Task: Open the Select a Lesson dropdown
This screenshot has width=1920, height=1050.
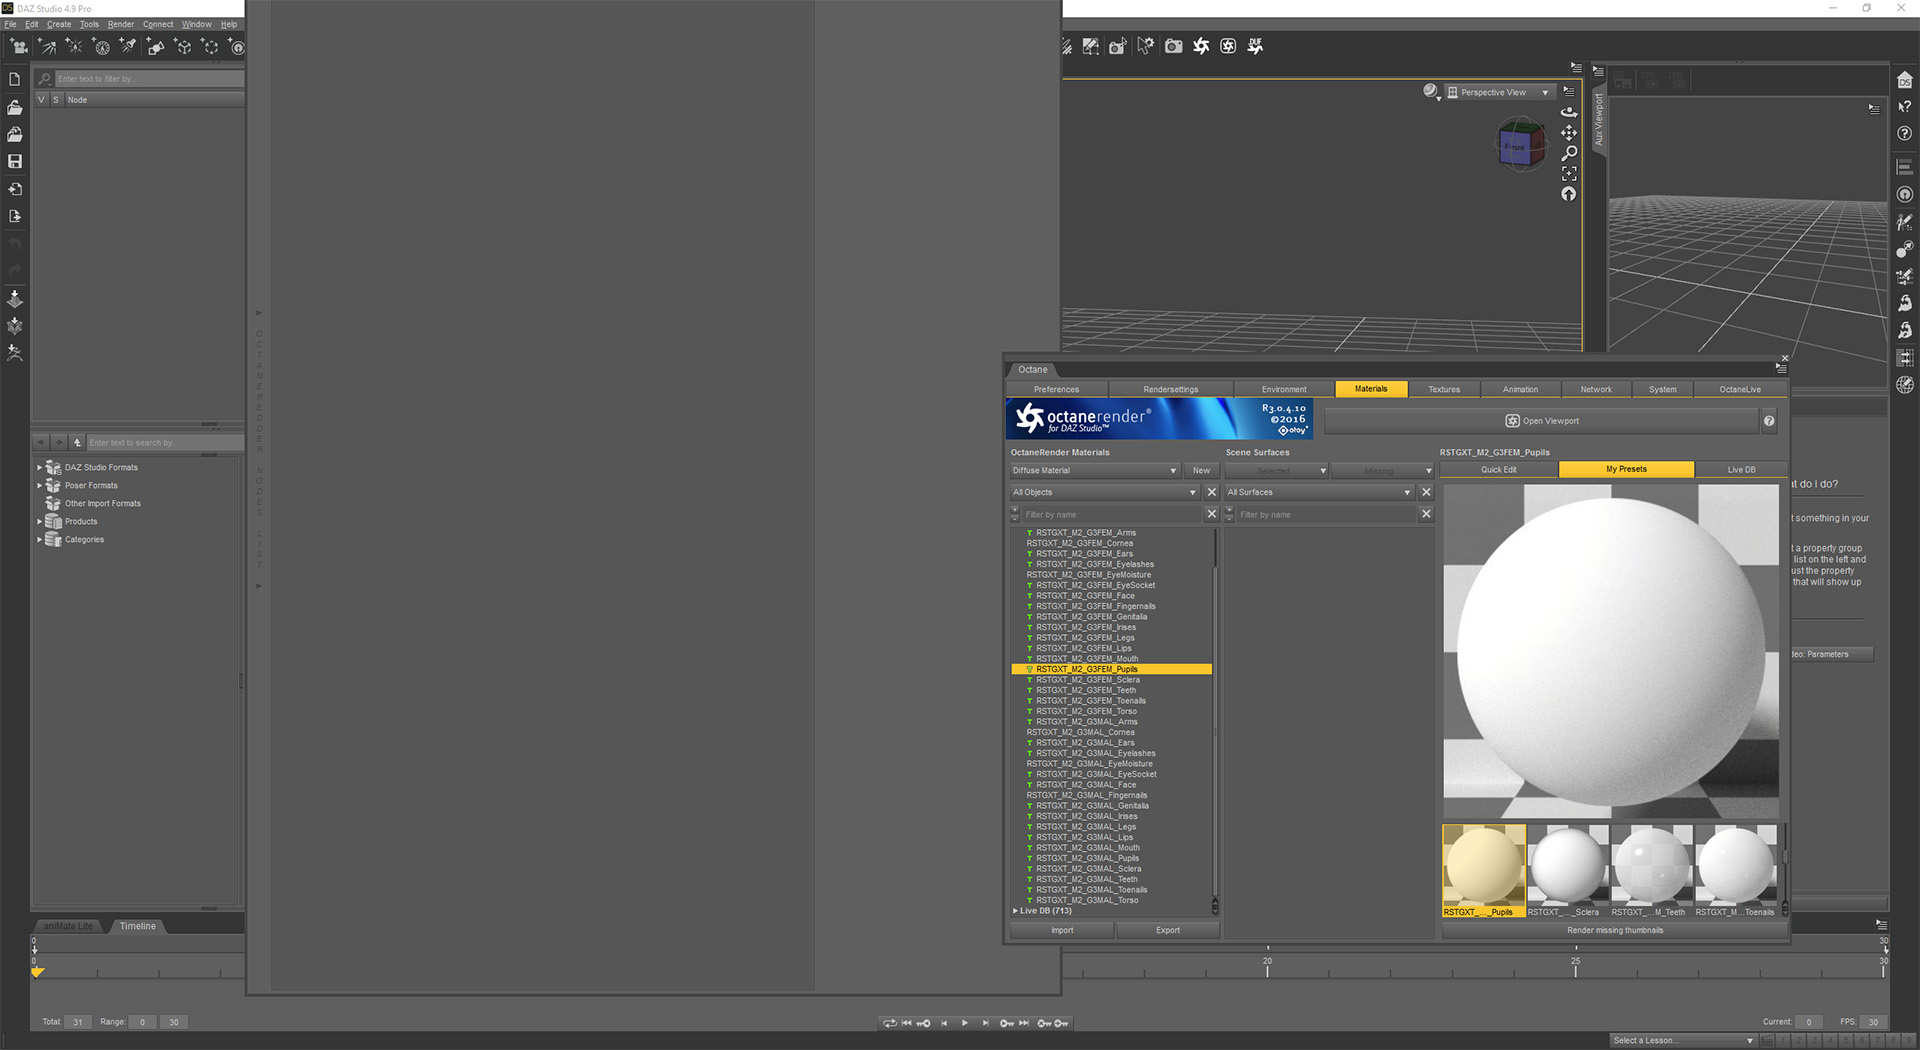Action: [x=1683, y=1040]
